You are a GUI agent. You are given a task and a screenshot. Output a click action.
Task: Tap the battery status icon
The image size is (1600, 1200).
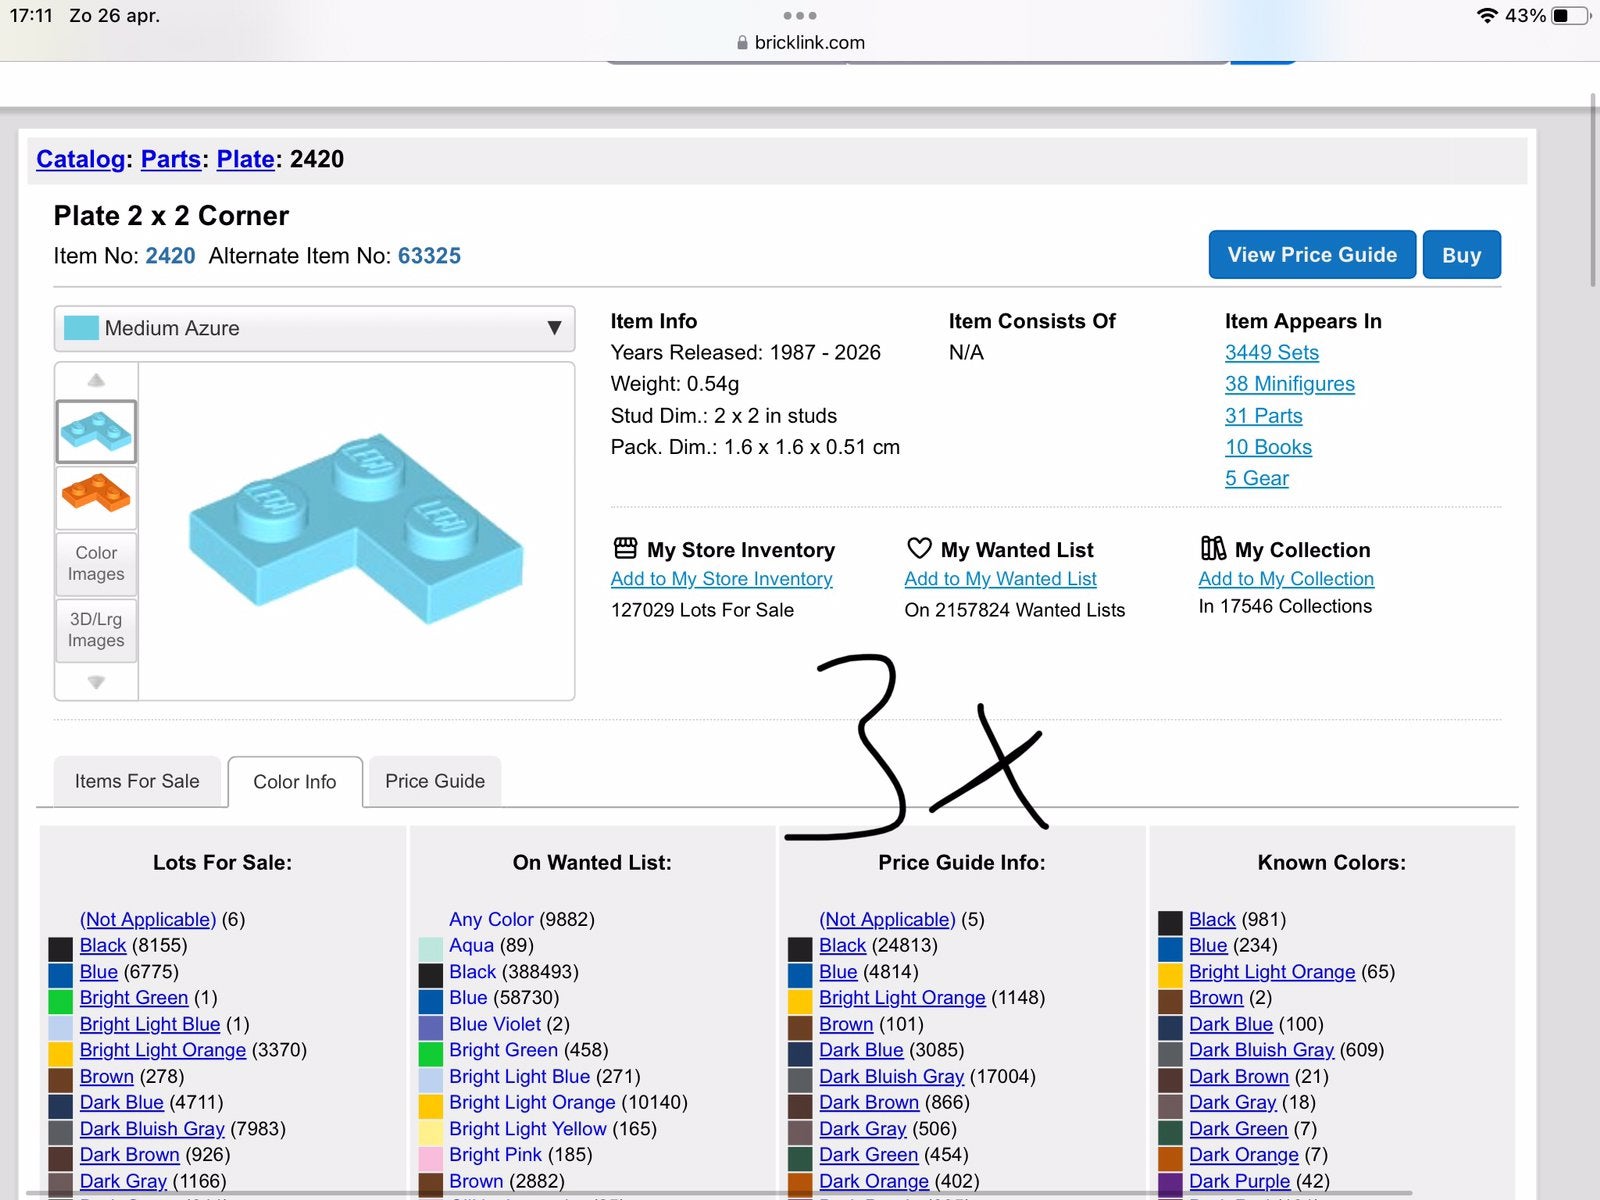1571,16
